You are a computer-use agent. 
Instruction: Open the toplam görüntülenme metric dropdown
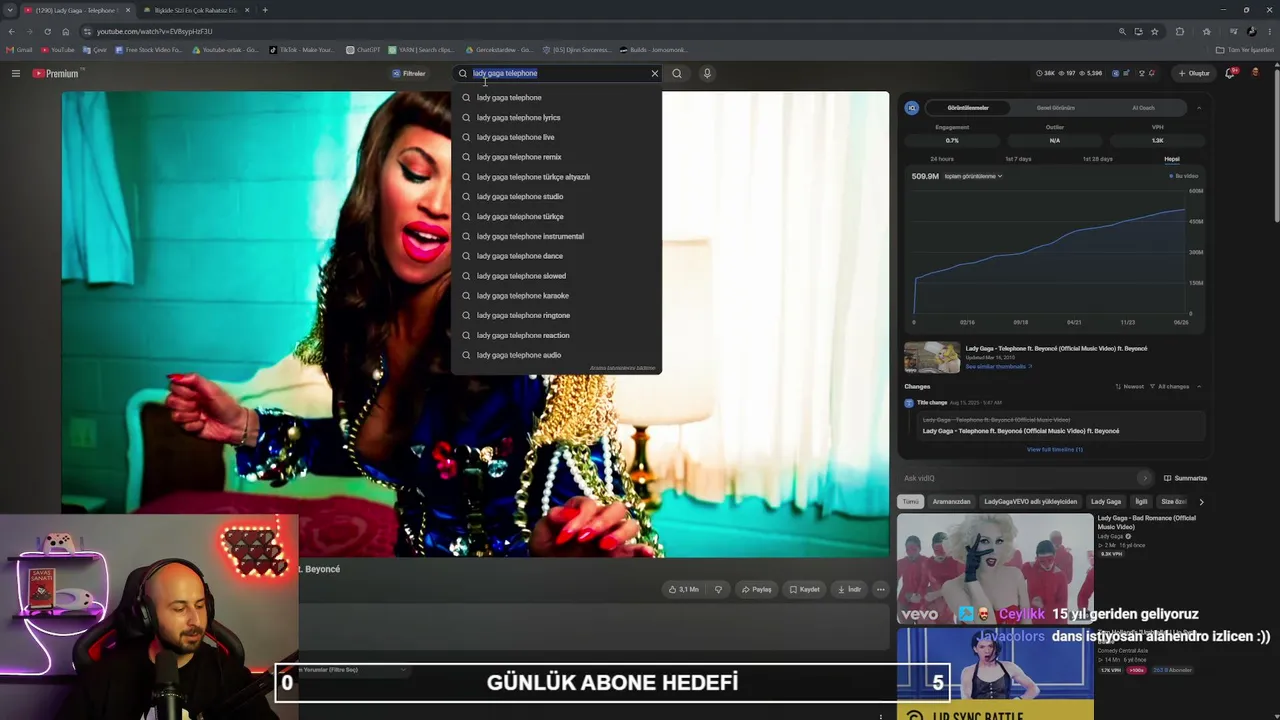pos(973,176)
